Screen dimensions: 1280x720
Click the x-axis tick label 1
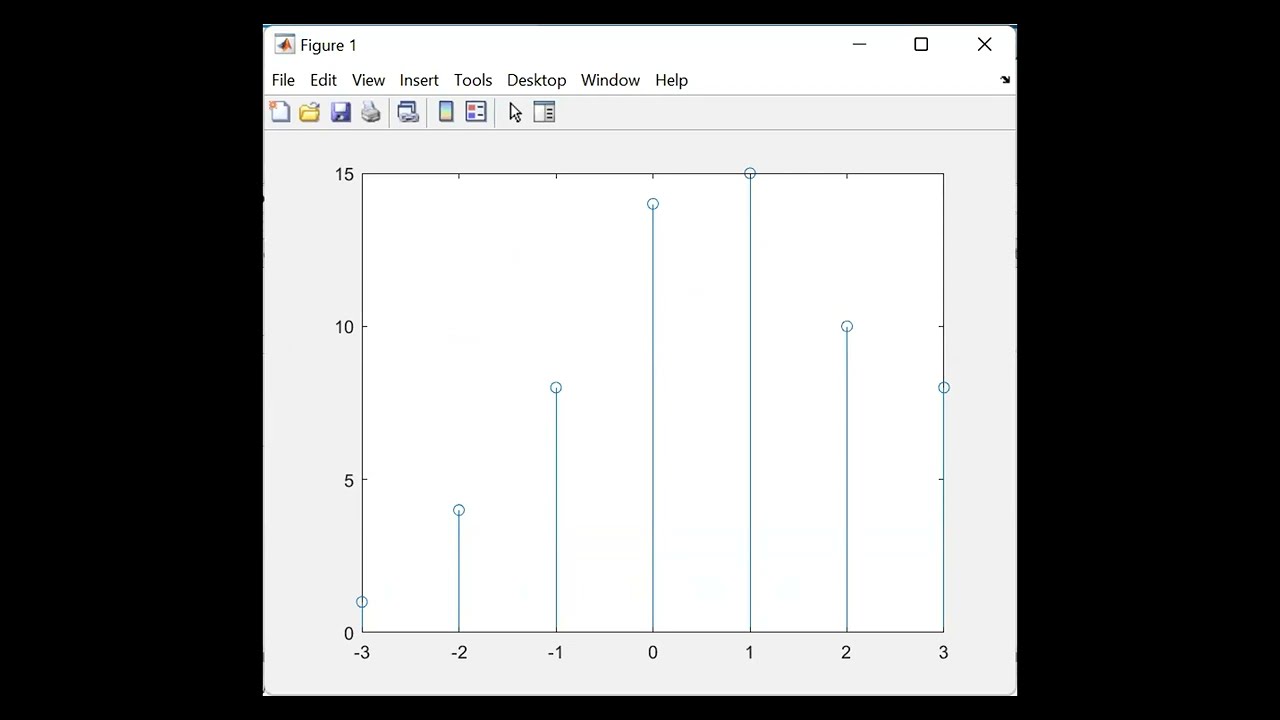click(x=750, y=653)
